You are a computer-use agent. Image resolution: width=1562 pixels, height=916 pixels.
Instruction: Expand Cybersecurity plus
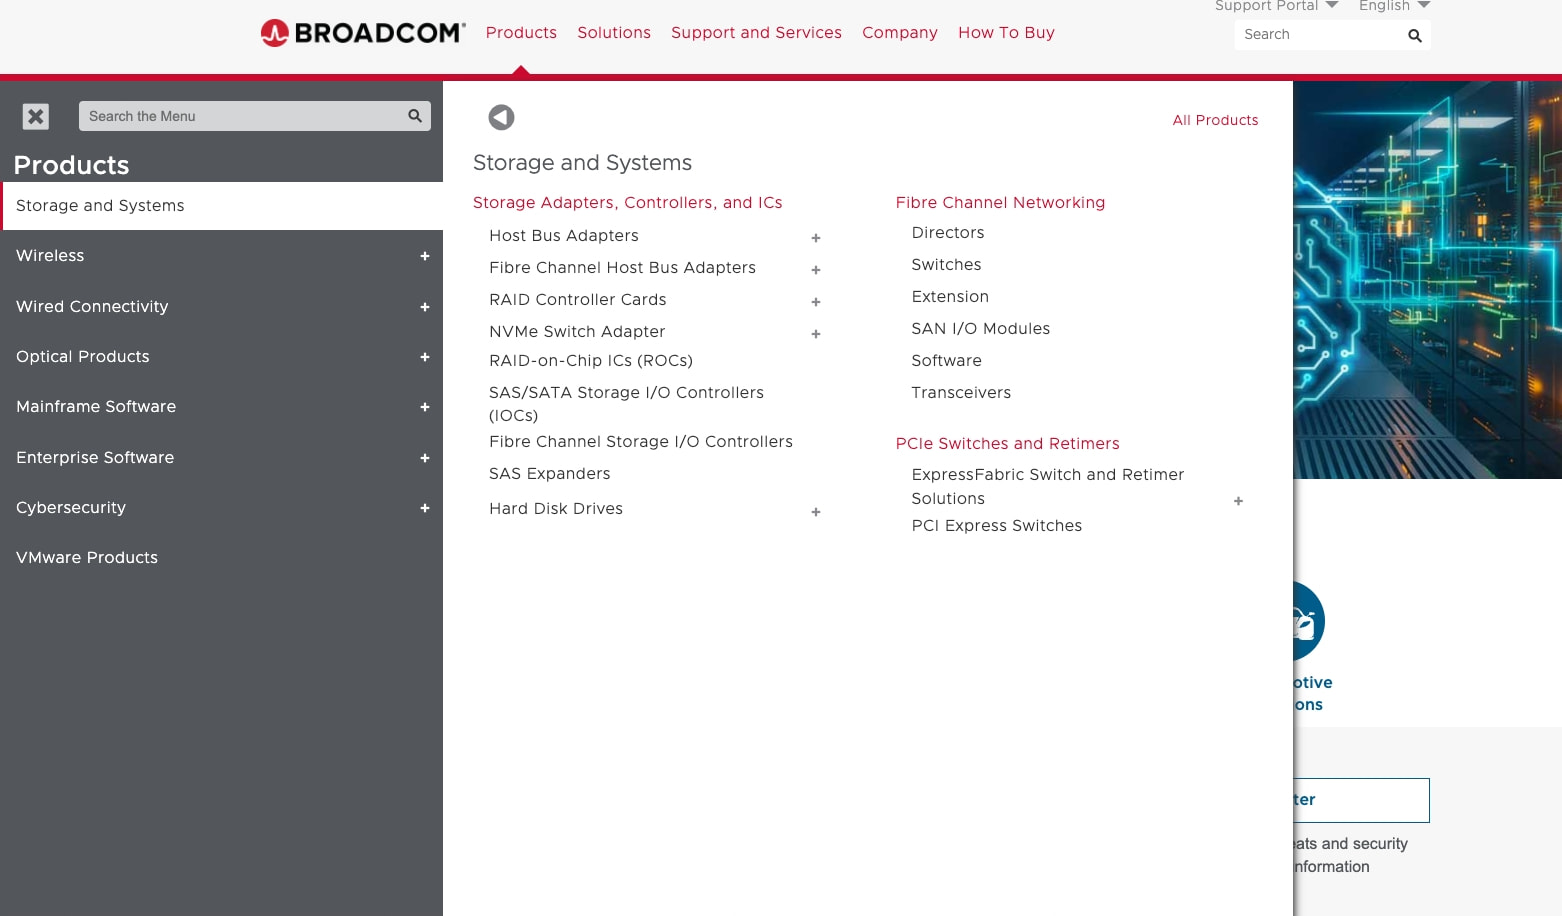[425, 508]
